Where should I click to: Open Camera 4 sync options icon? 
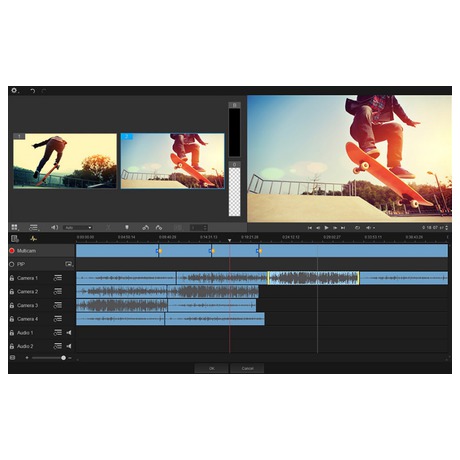58,319
